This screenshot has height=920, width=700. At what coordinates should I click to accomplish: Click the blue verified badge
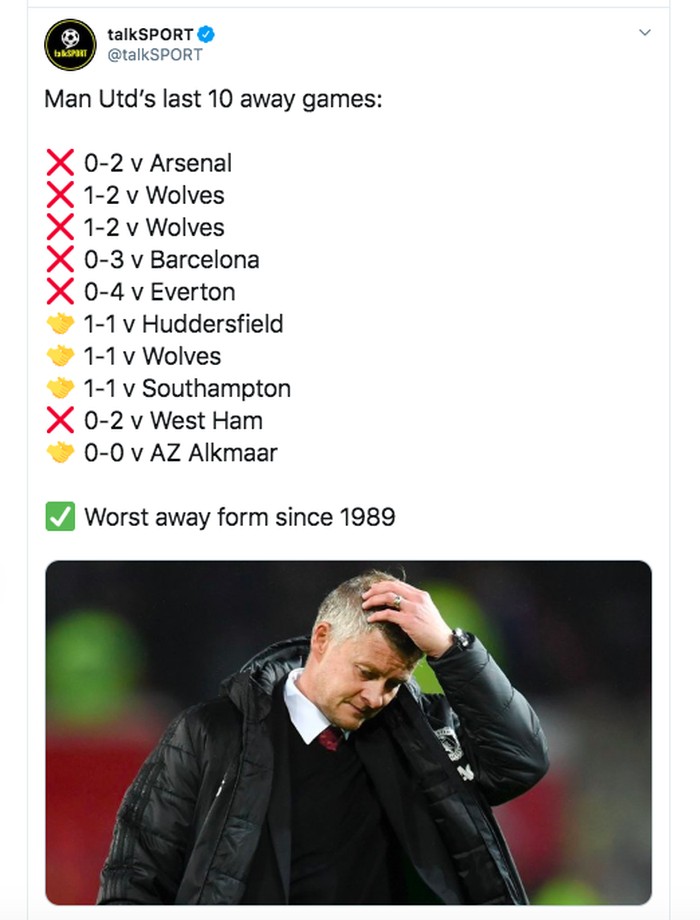(x=206, y=35)
